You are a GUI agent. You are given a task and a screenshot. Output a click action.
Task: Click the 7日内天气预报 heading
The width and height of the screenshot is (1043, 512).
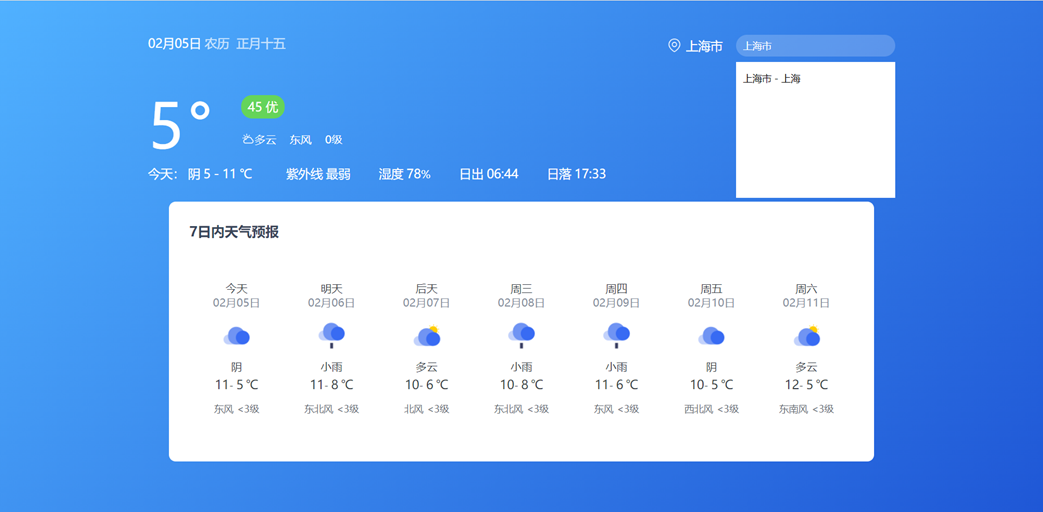[x=234, y=232]
